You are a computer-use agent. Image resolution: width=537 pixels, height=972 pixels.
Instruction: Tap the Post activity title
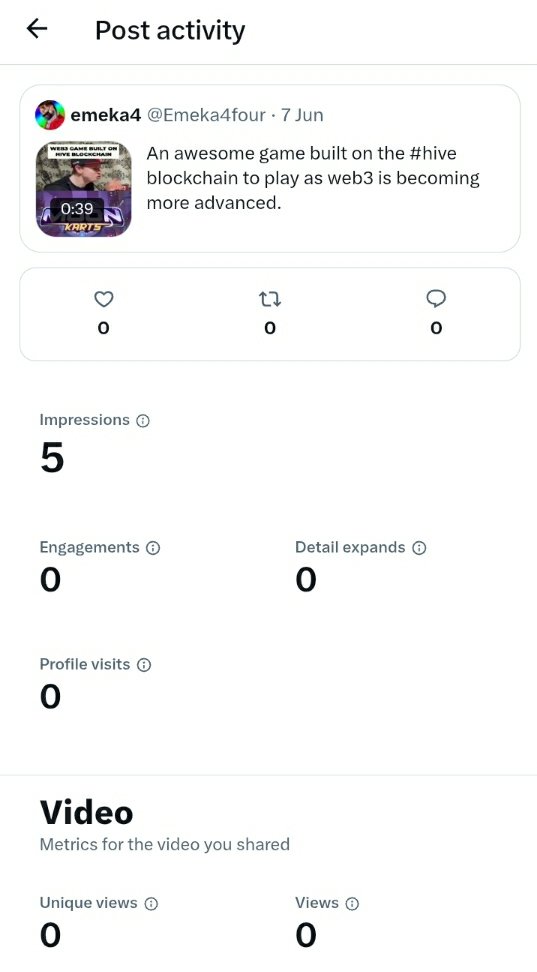coord(170,30)
